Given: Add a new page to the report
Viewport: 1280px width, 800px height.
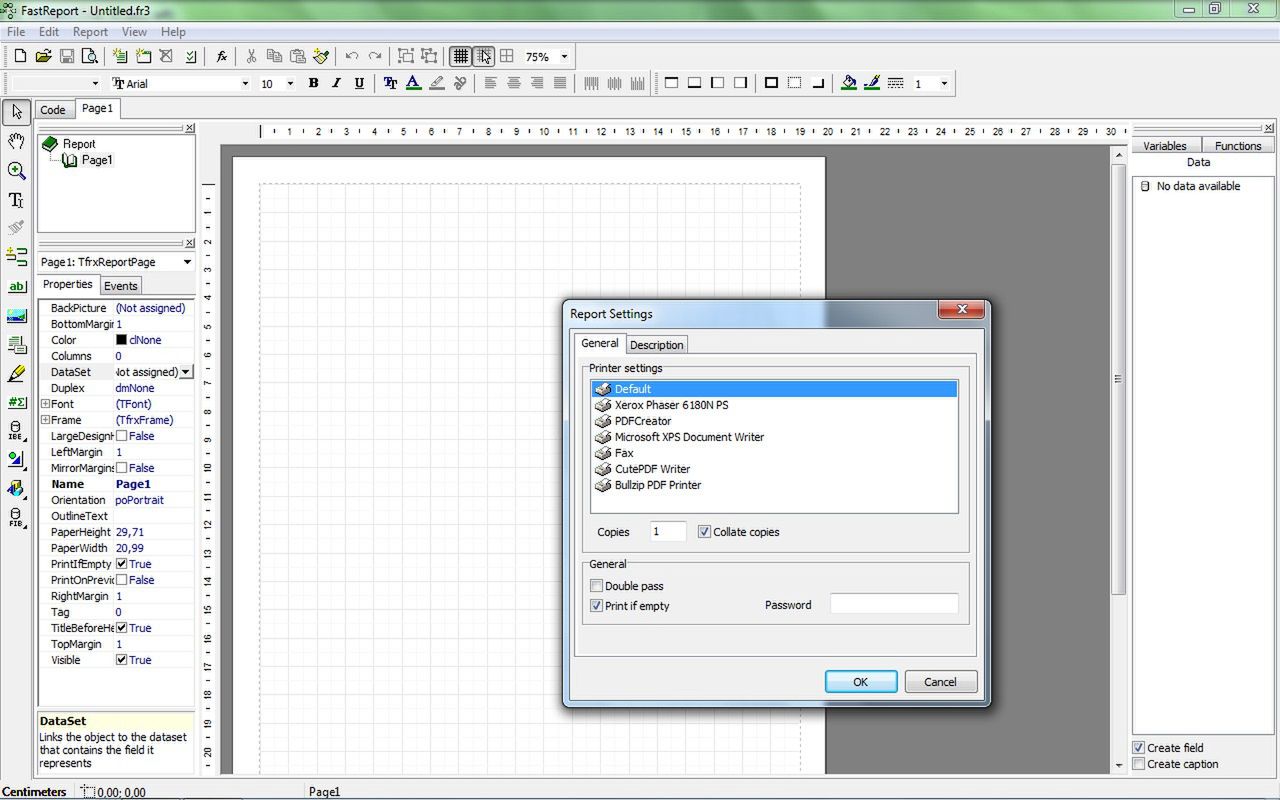Looking at the screenshot, I should point(120,56).
